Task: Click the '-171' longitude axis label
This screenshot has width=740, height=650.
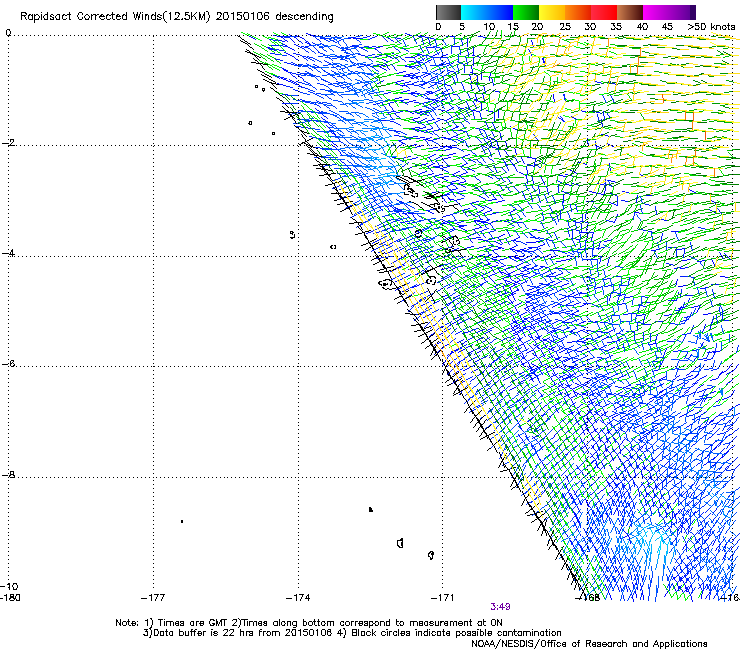Action: click(443, 598)
